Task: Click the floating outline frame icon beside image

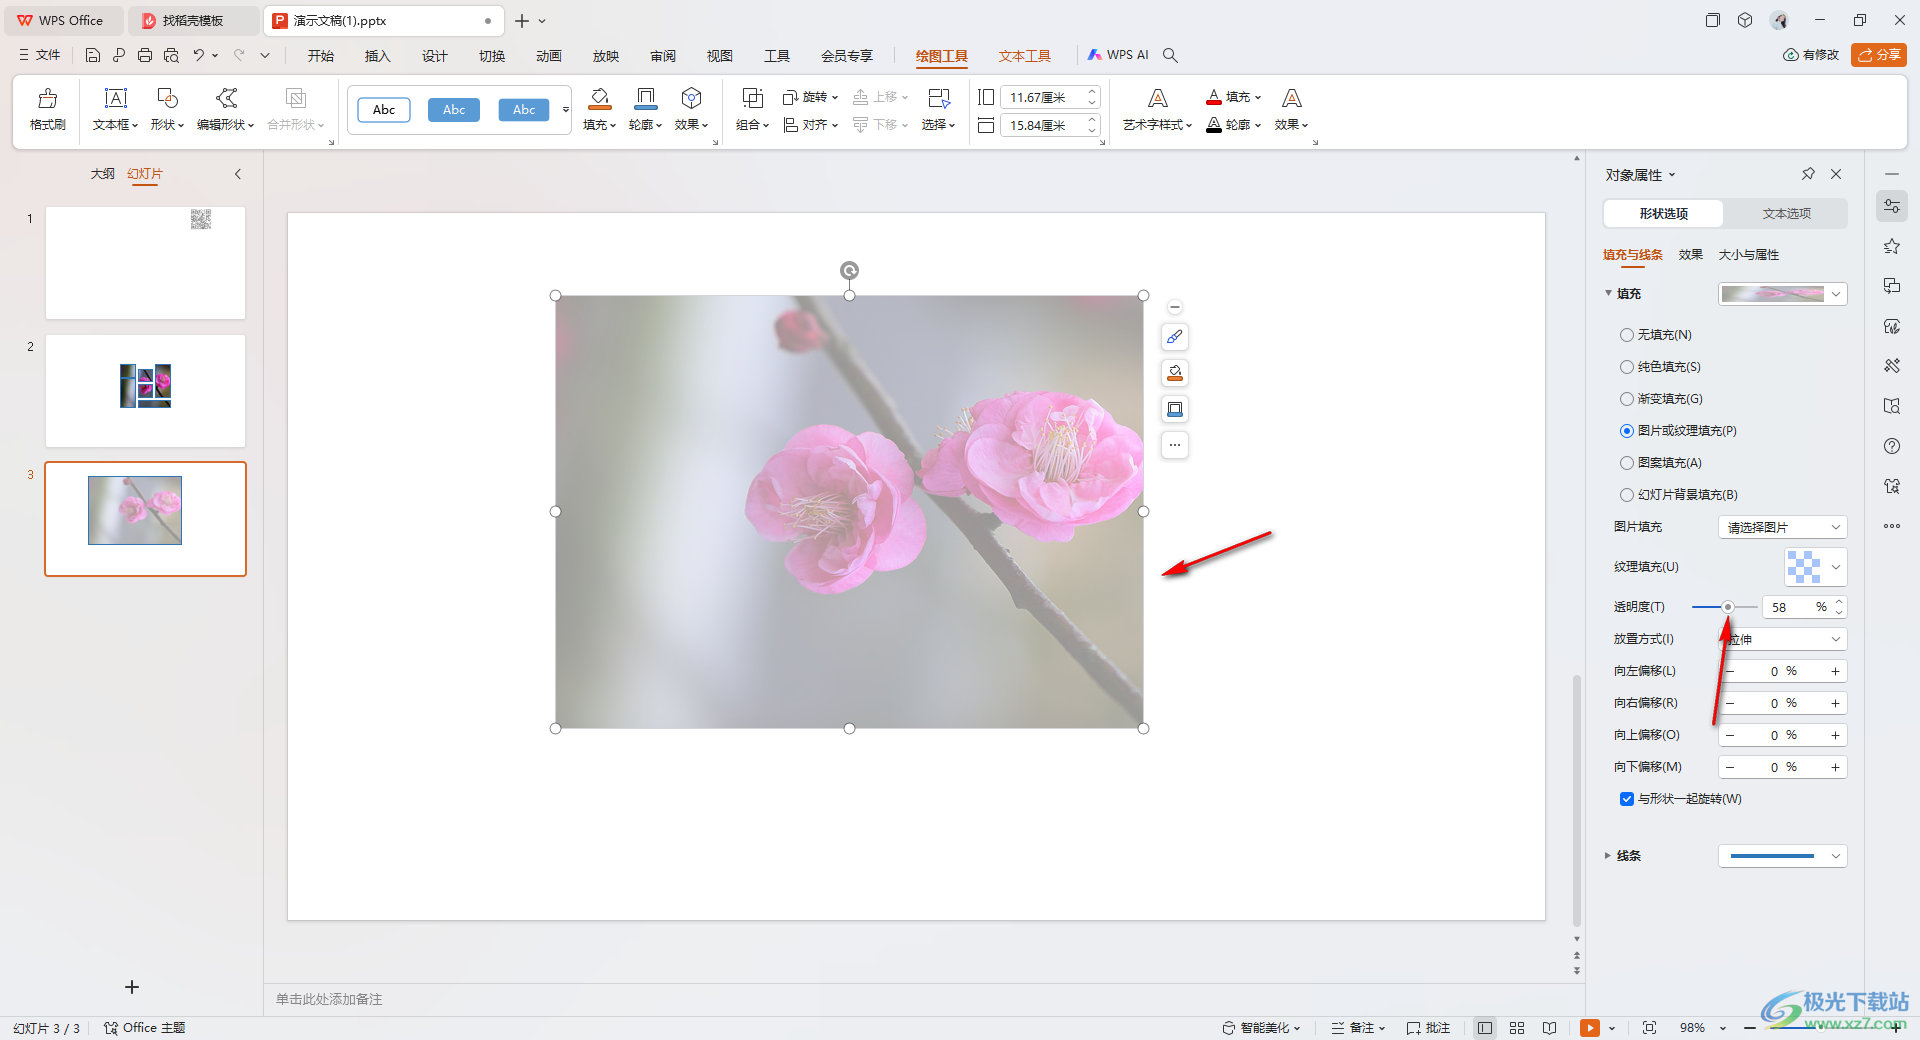Action: (1175, 409)
